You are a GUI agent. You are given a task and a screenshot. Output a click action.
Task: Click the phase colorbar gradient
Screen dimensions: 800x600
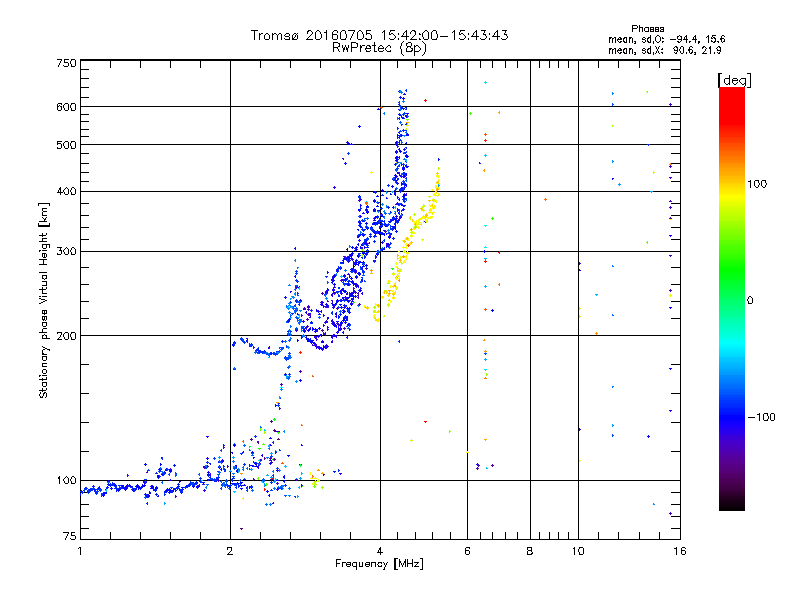pyautogui.click(x=732, y=298)
